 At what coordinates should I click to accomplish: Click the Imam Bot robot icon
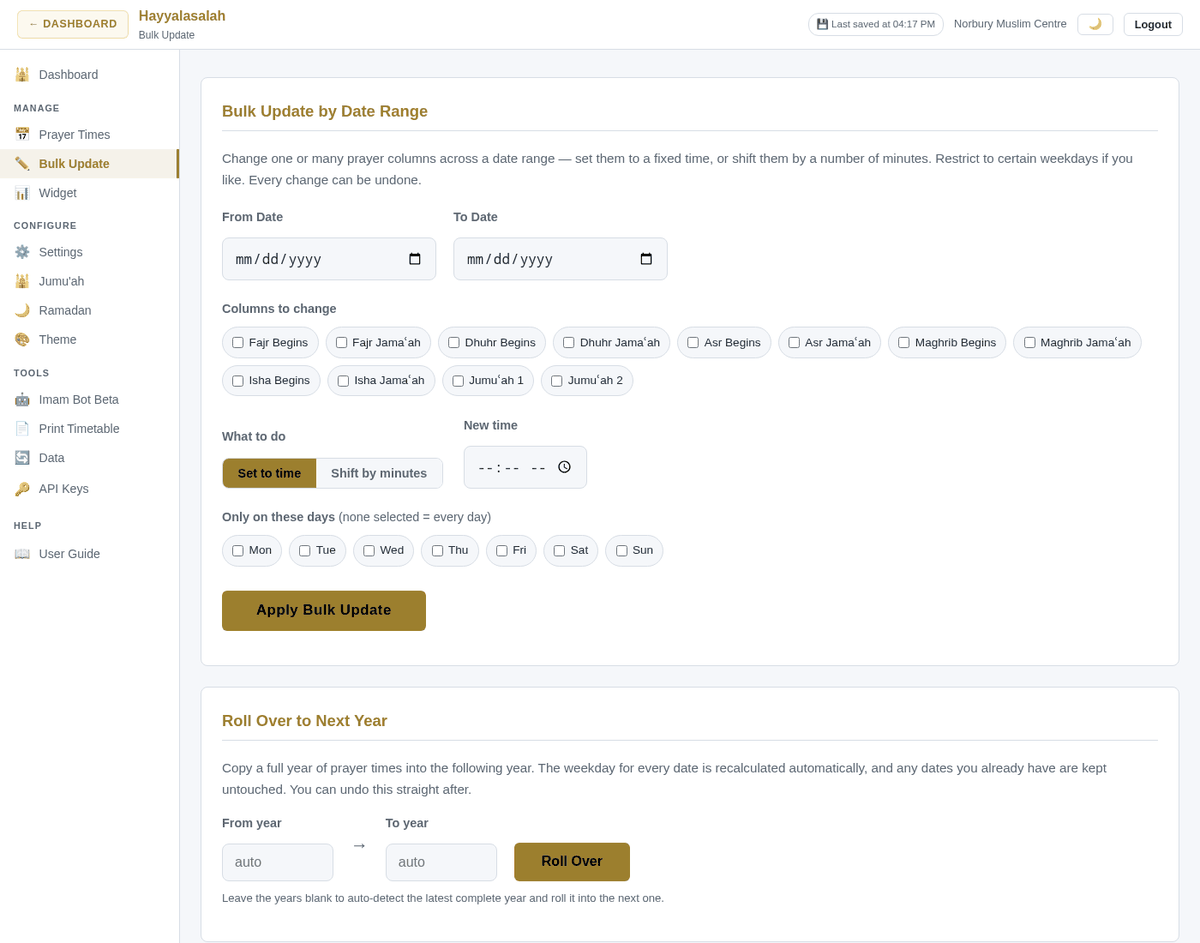pyautogui.click(x=22, y=399)
